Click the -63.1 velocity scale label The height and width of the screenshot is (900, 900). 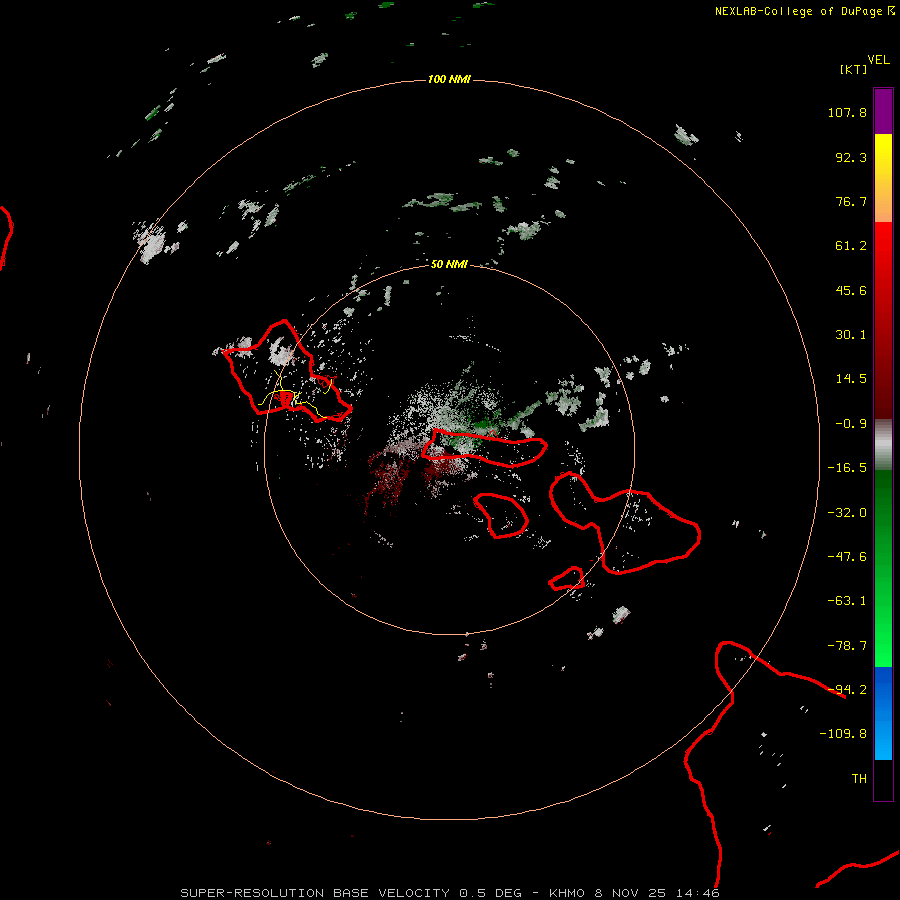[x=847, y=601]
